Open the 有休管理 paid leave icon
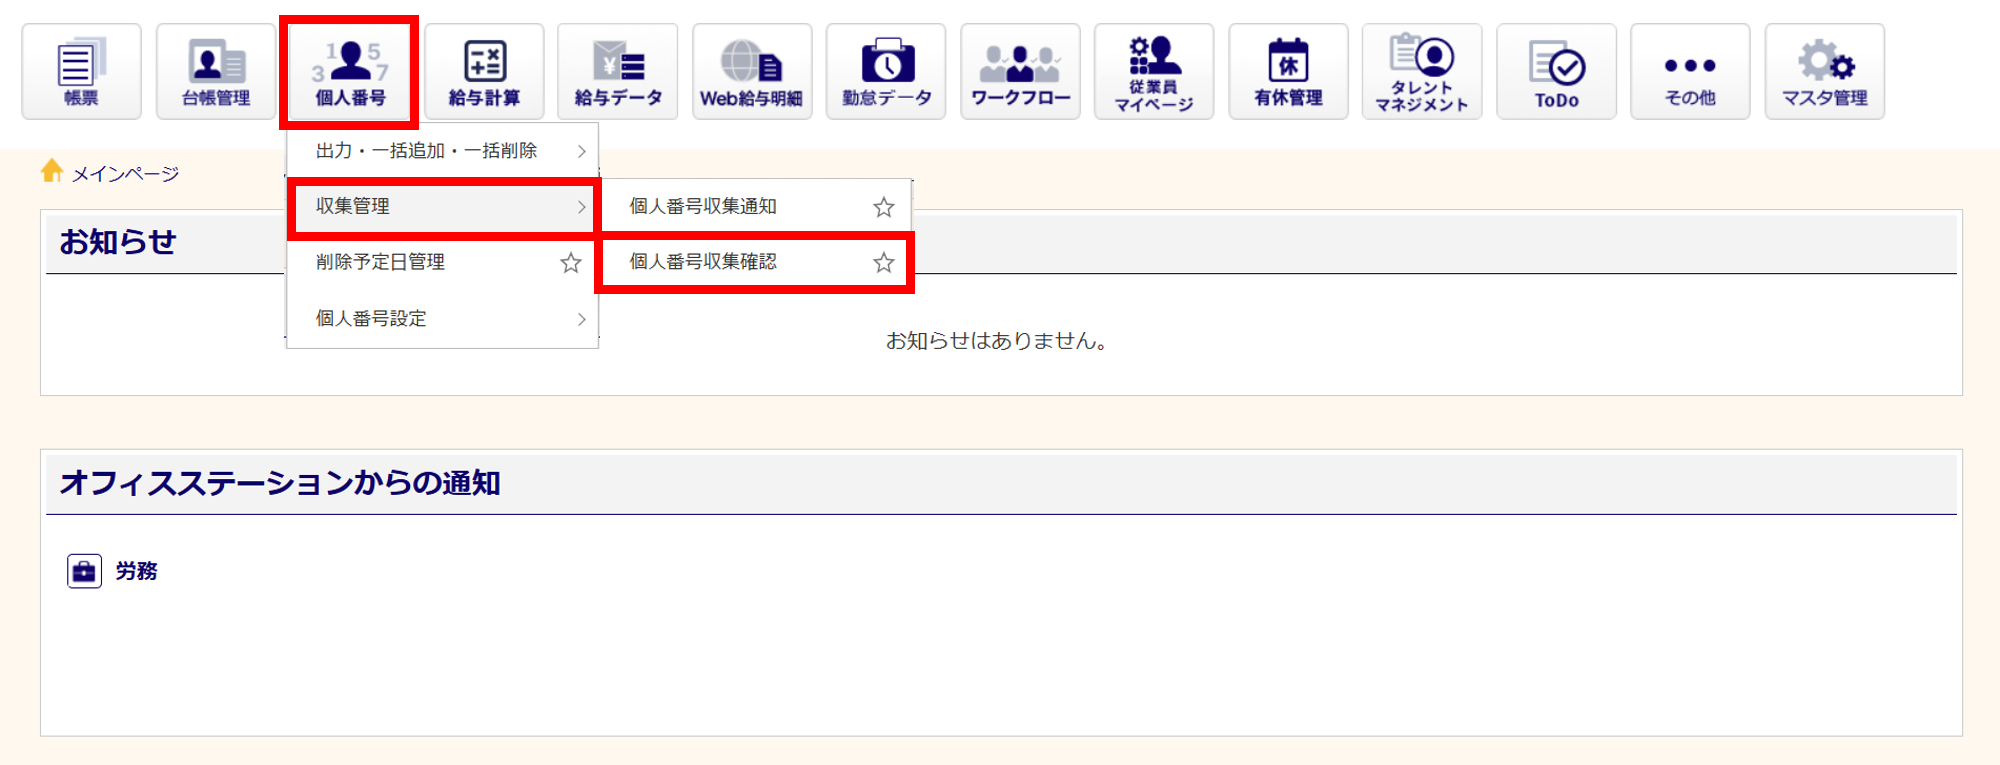Screen dimensions: 2000x765 tap(1288, 72)
